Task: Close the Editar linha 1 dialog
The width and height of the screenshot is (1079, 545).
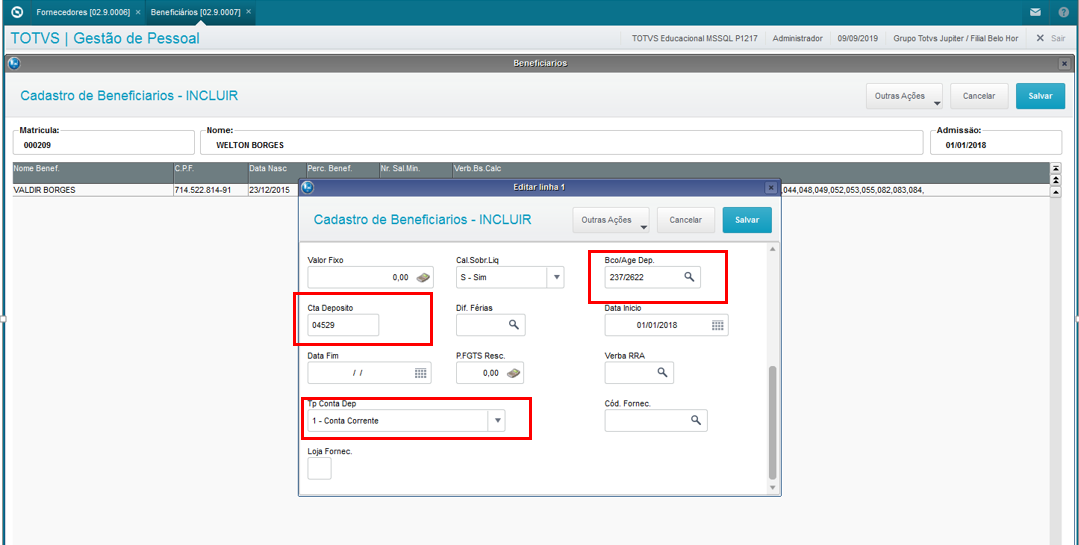Action: 771,187
